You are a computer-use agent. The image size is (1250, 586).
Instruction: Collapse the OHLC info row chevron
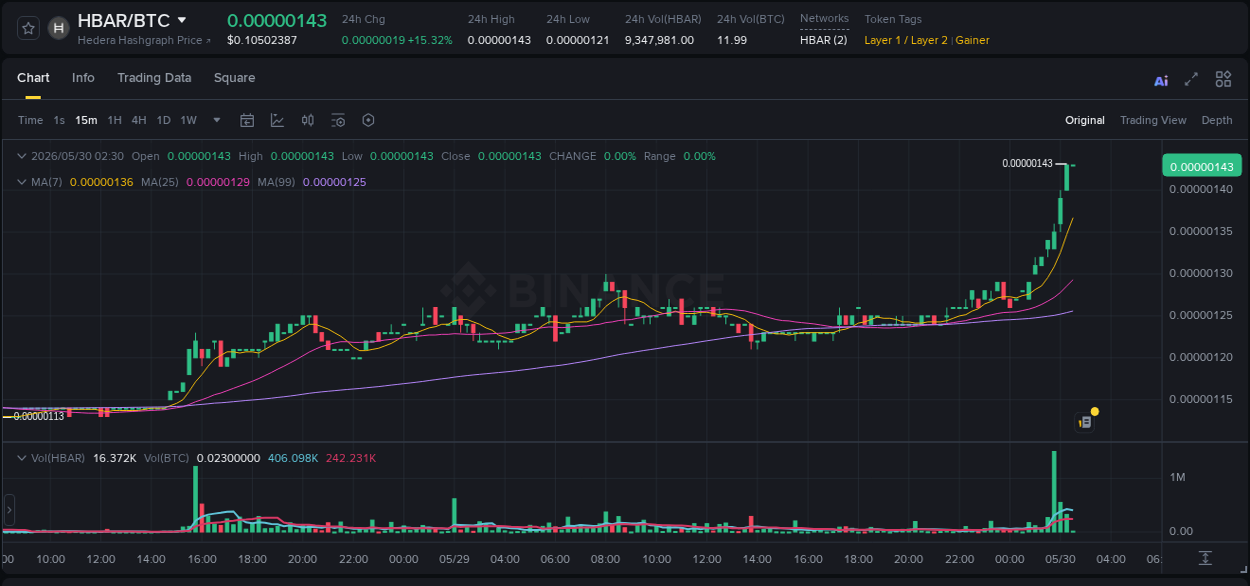click(x=22, y=156)
